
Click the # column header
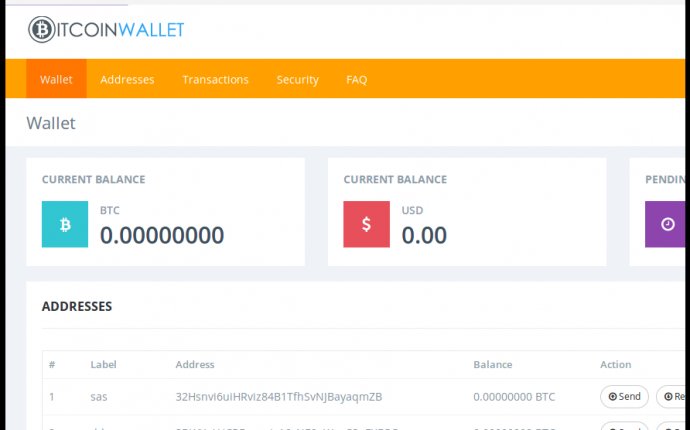tap(52, 364)
